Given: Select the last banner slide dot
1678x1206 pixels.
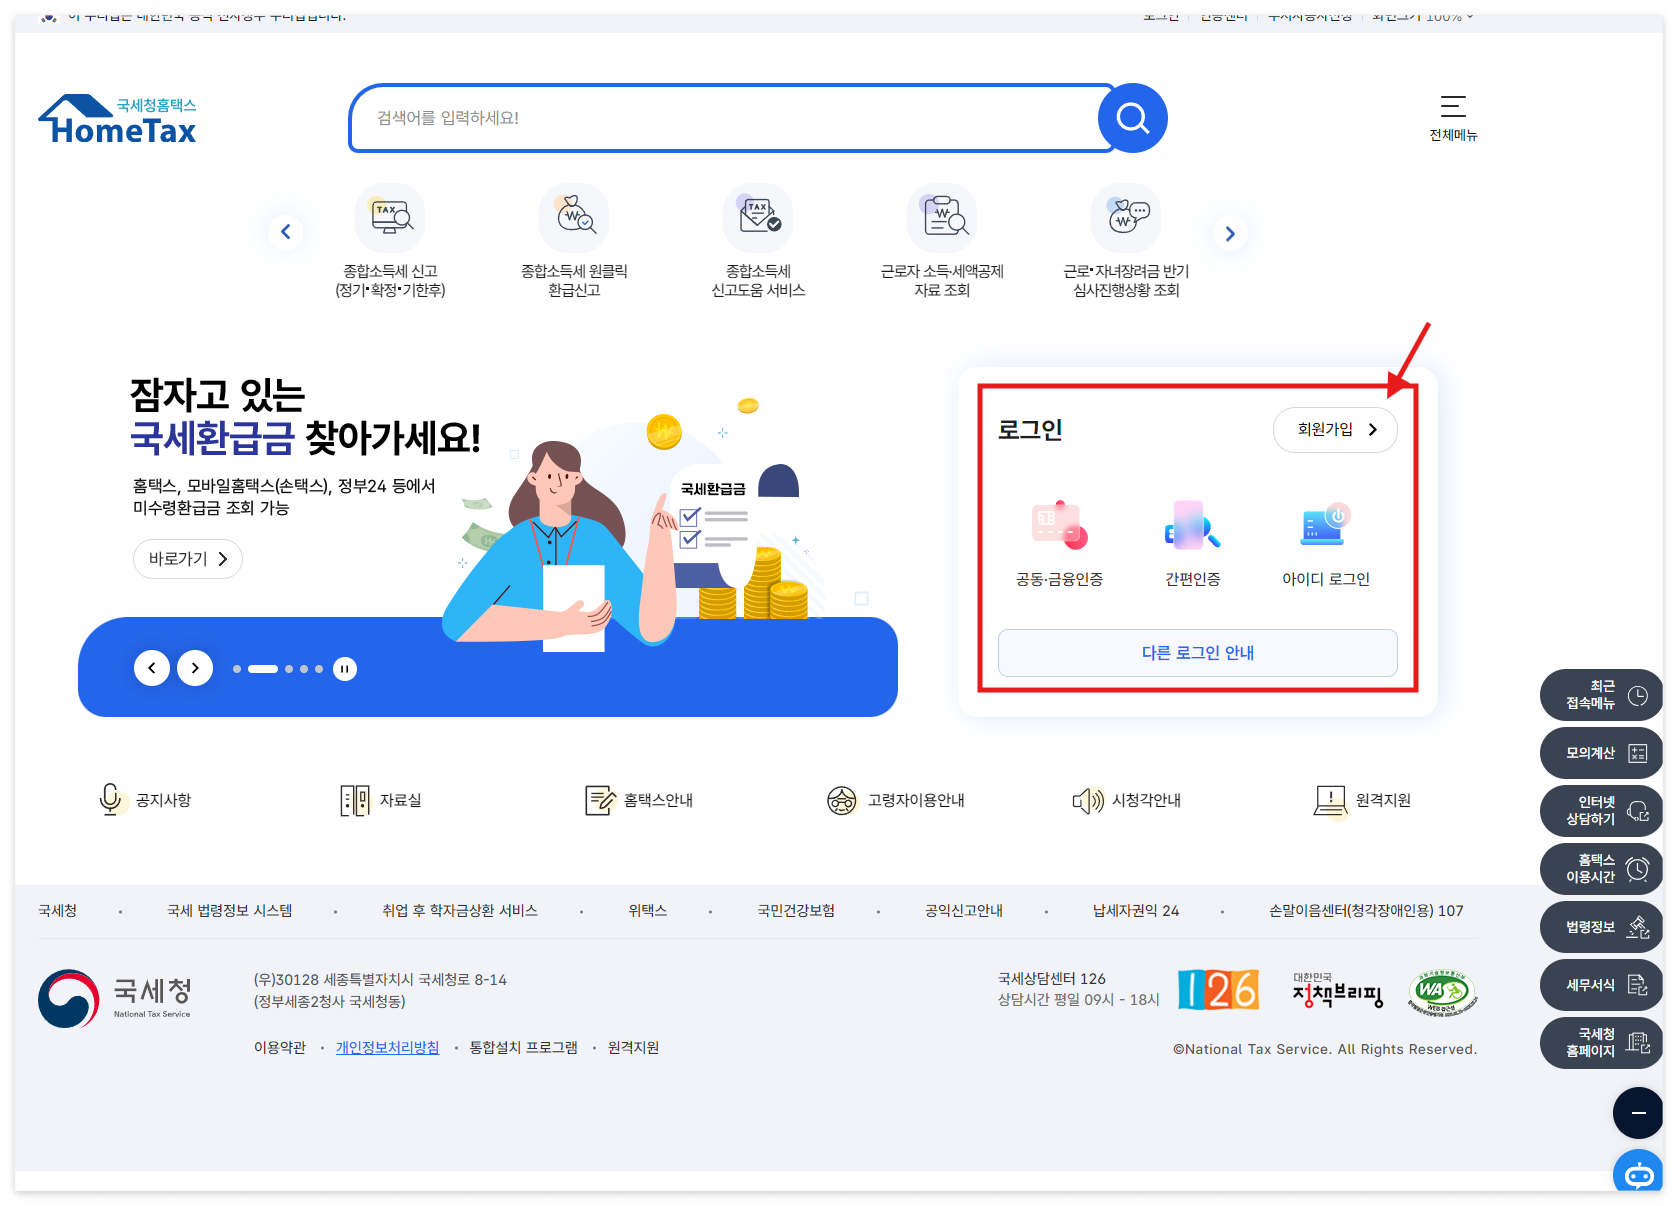Looking at the screenshot, I should [x=319, y=669].
